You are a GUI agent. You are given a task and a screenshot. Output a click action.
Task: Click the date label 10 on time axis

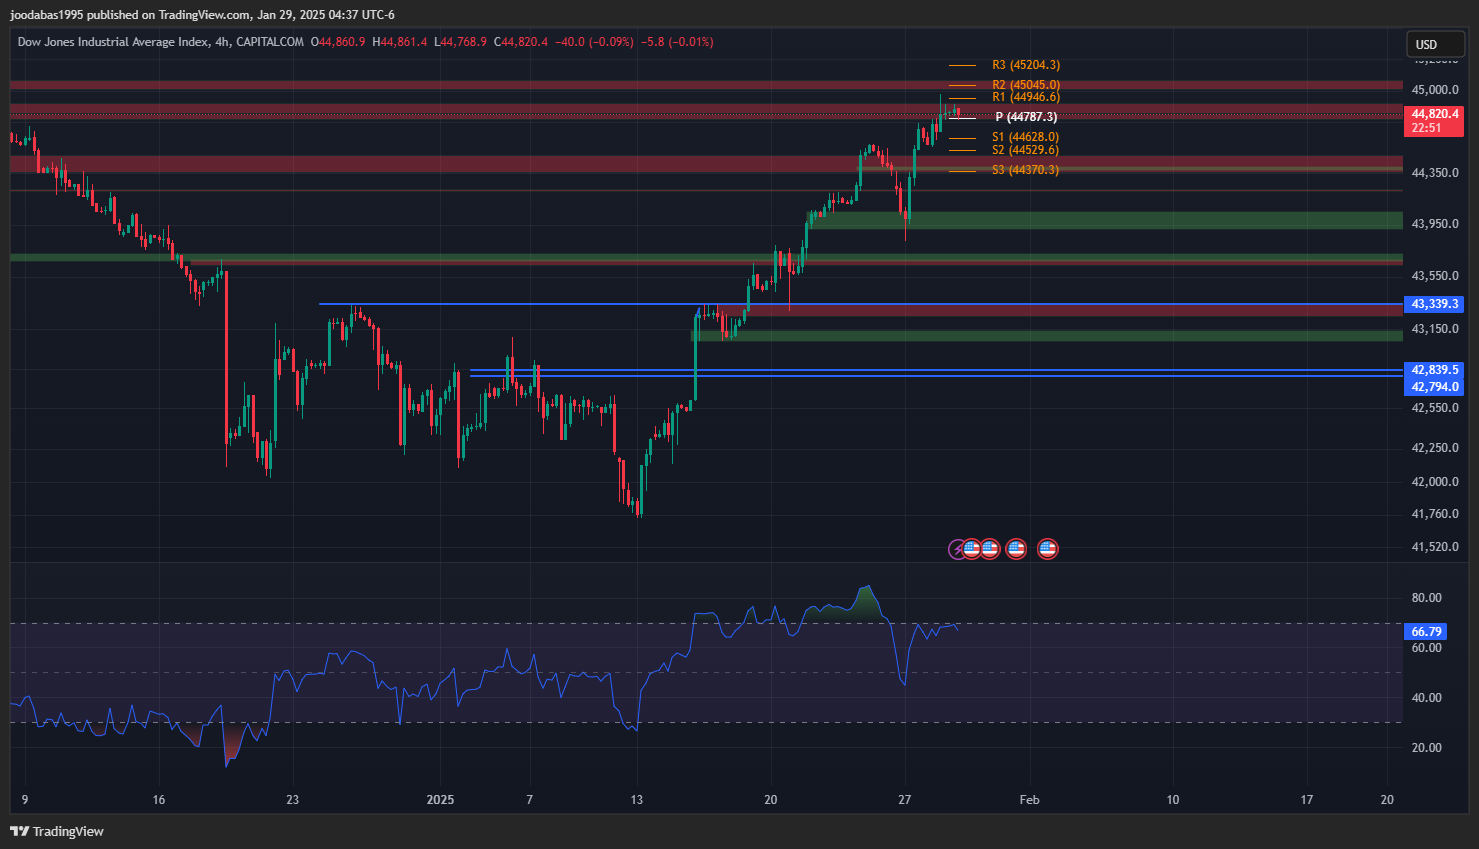tap(1173, 800)
